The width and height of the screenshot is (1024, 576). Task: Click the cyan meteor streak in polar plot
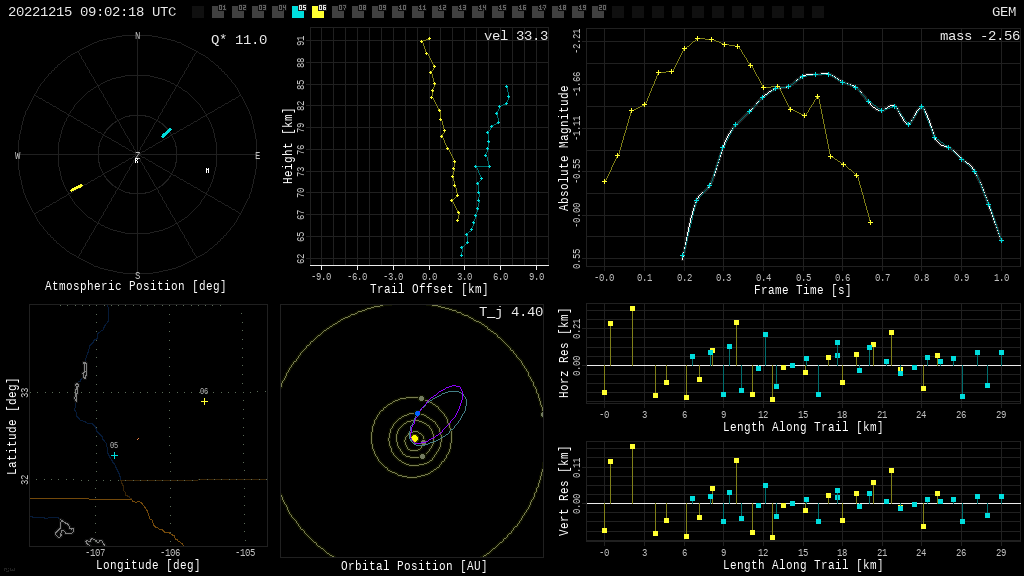click(x=166, y=133)
